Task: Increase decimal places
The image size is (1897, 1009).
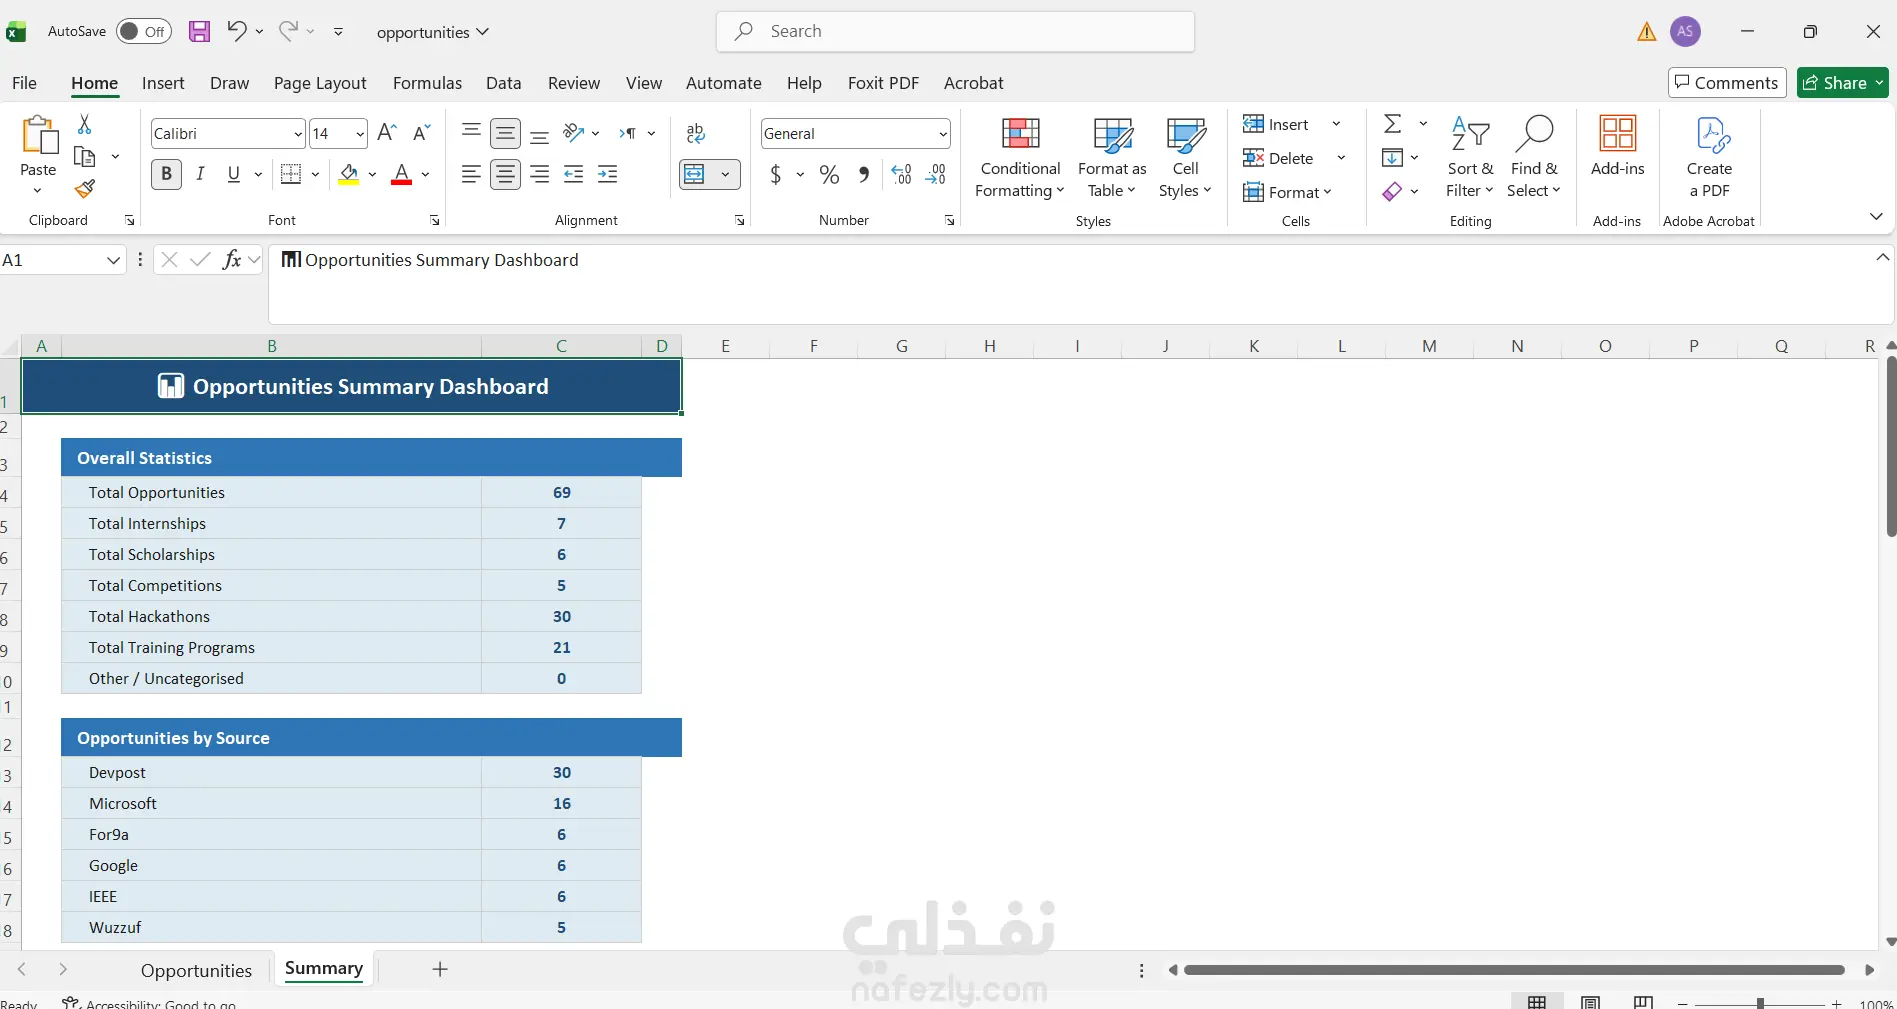Action: click(901, 175)
